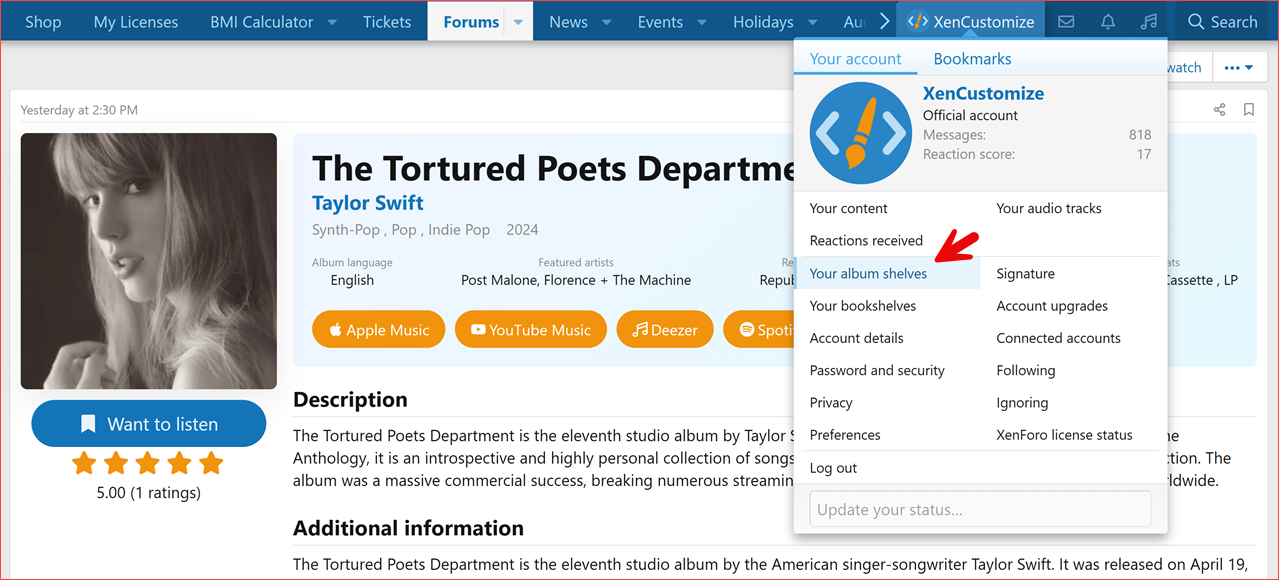Open Your content menu entry

coord(849,208)
